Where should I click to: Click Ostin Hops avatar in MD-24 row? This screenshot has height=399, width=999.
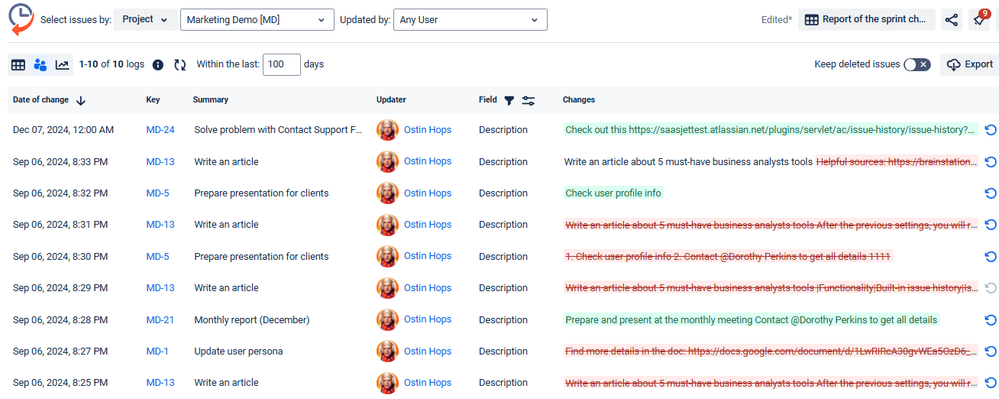tap(387, 130)
